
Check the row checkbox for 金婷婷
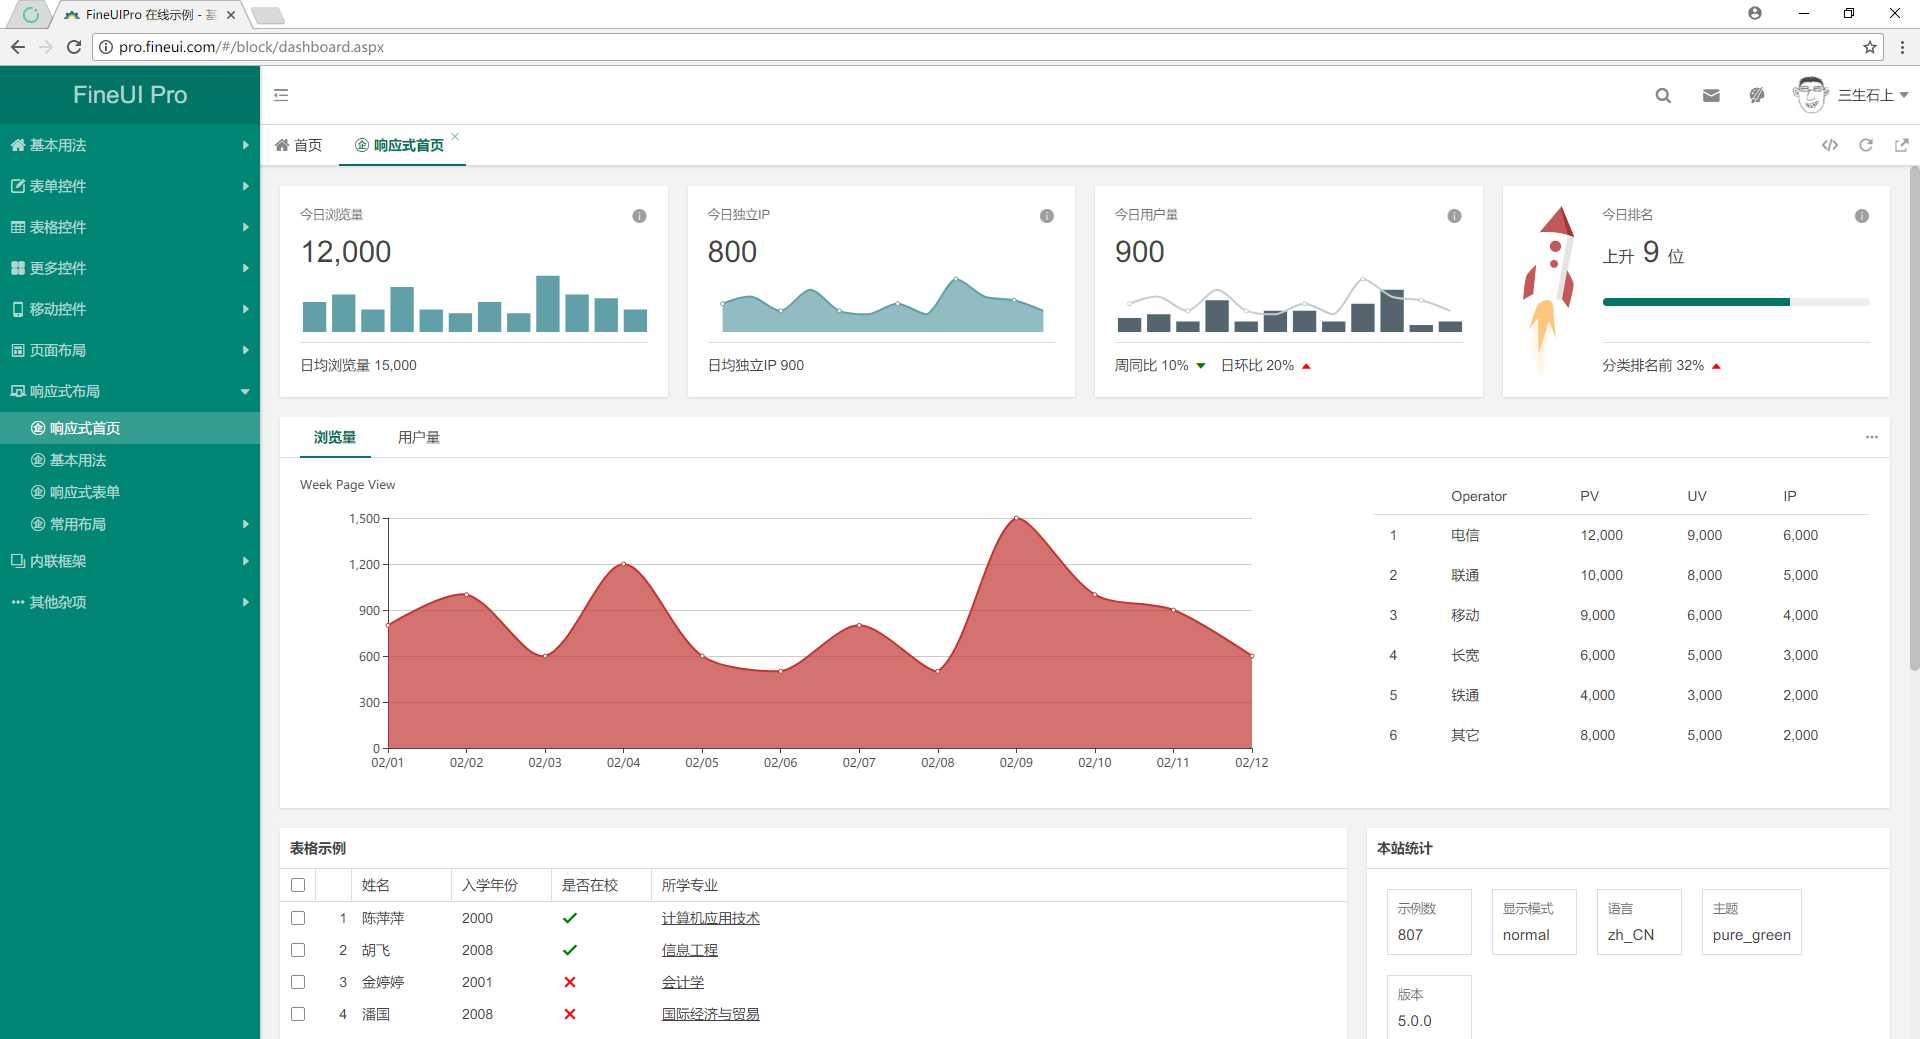(x=298, y=982)
